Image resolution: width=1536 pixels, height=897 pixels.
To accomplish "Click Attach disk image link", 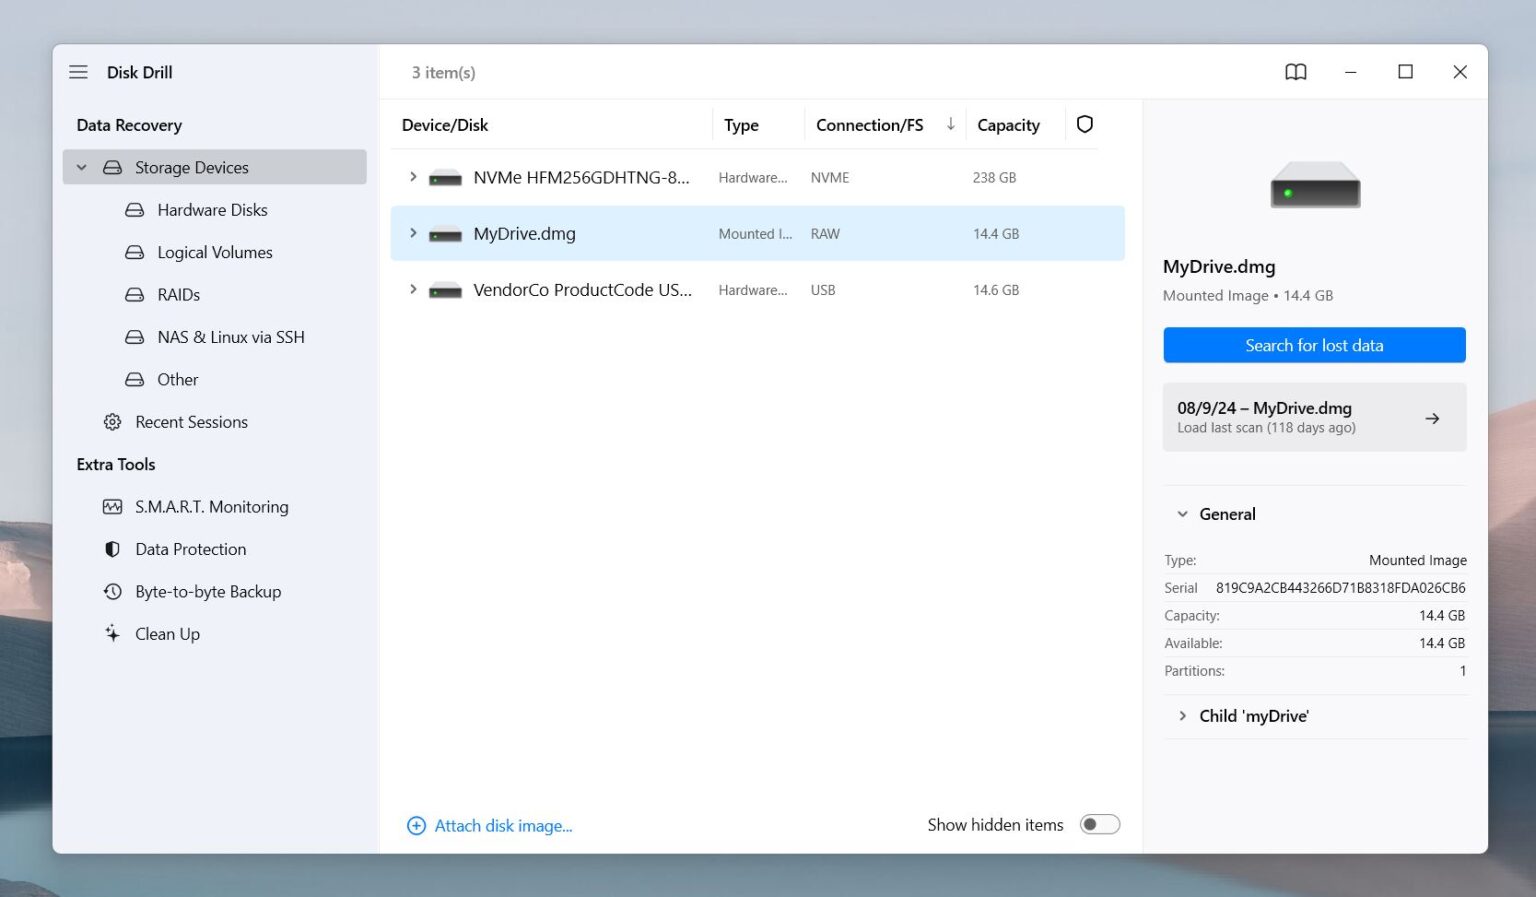I will click(503, 825).
